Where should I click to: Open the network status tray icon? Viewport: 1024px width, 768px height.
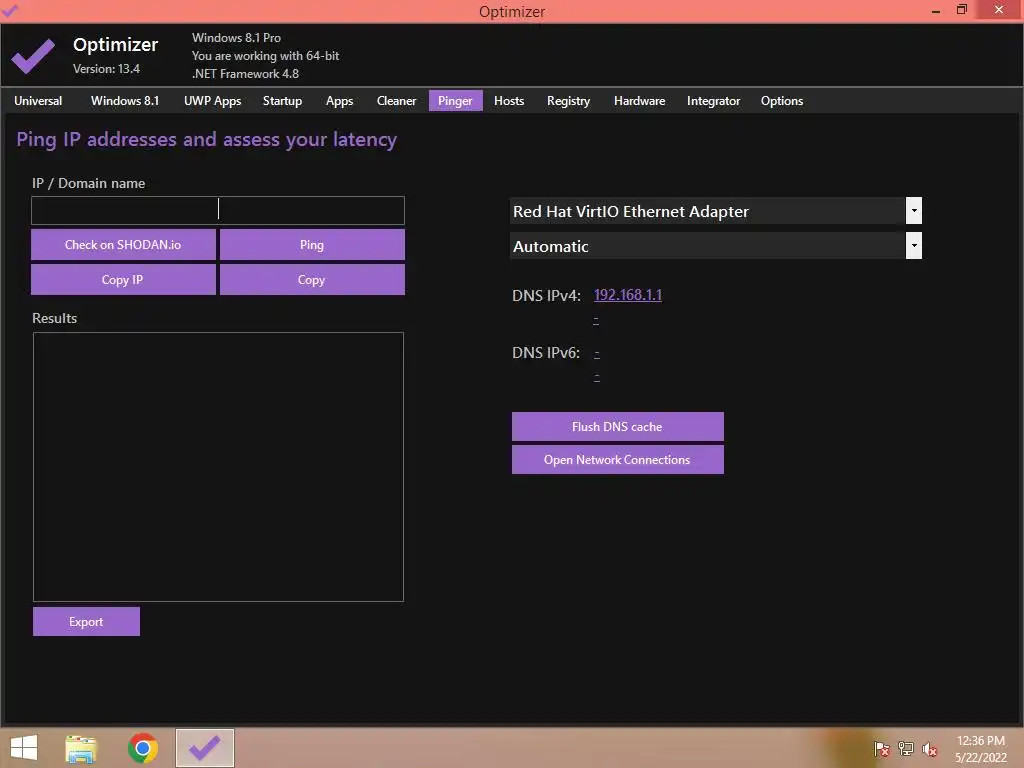click(906, 748)
